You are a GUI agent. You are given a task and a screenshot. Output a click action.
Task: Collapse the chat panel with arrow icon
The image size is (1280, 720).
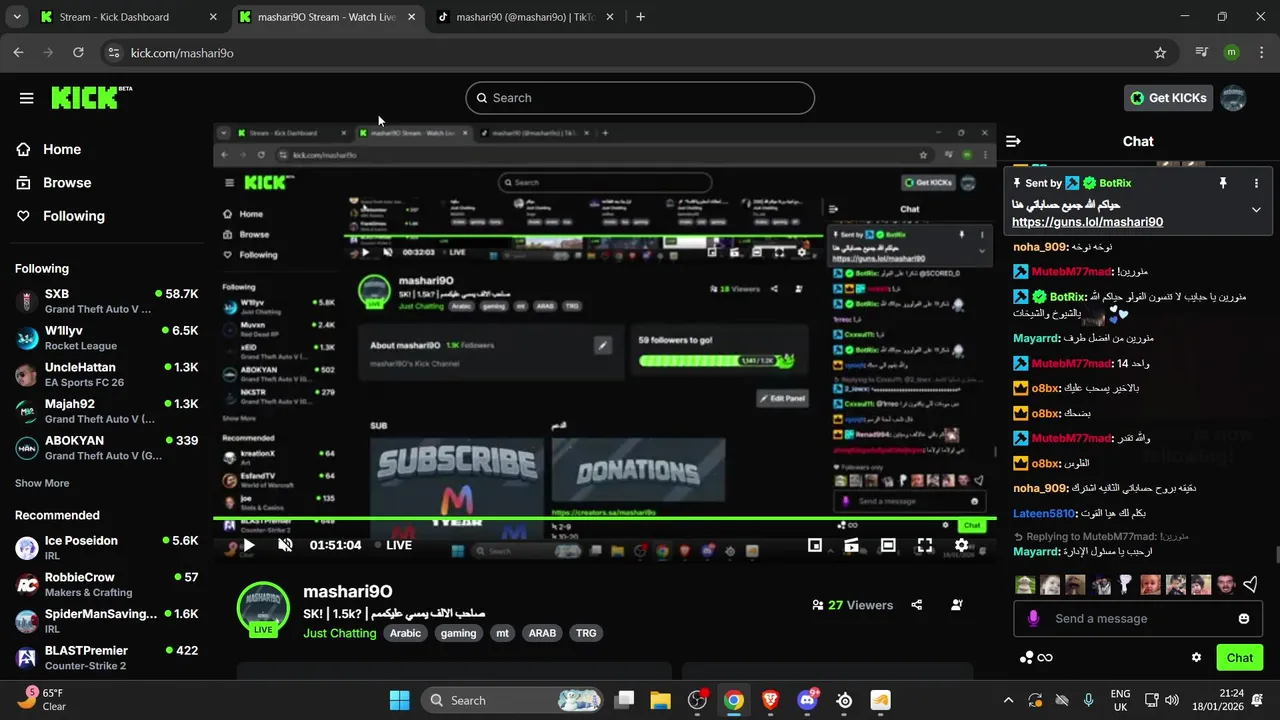pos(1013,141)
